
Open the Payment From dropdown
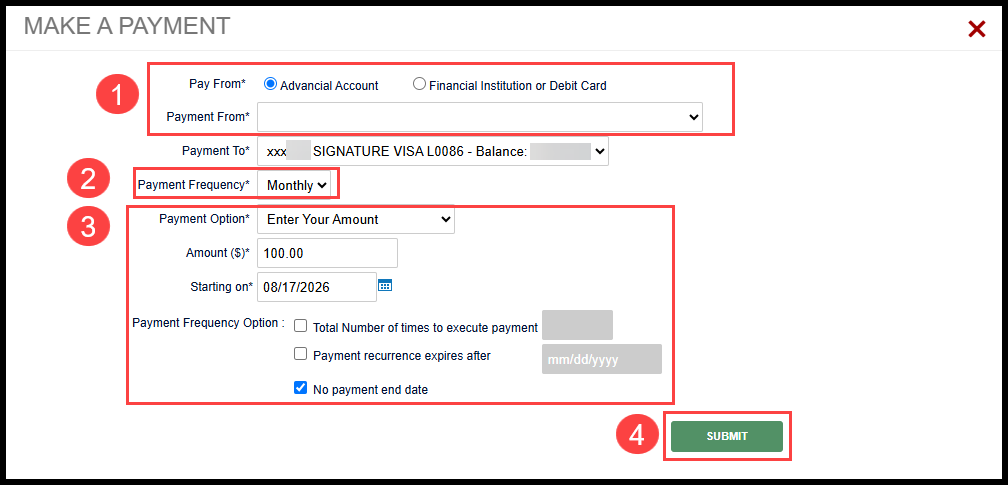point(480,117)
